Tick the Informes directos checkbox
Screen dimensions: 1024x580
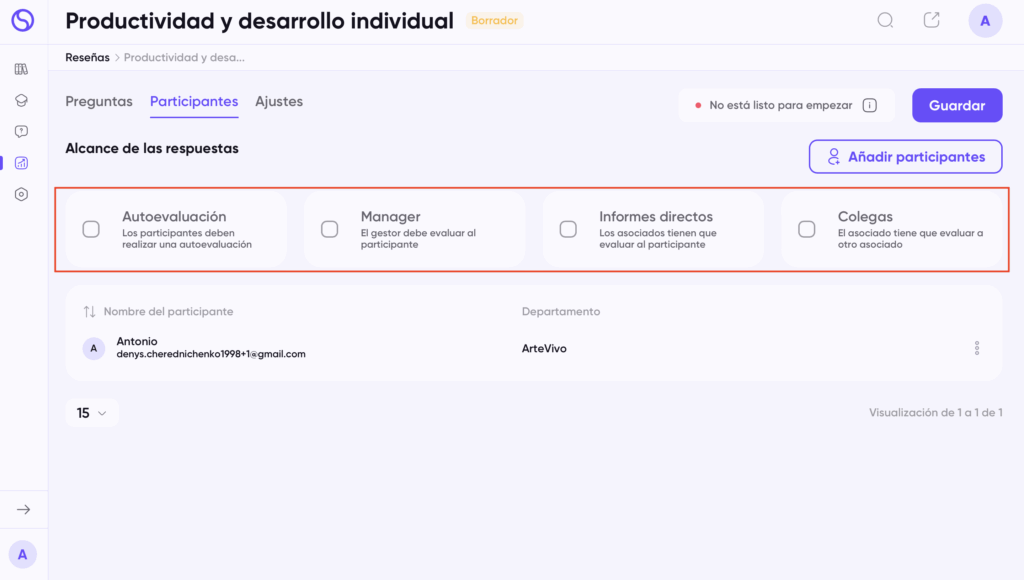(568, 229)
